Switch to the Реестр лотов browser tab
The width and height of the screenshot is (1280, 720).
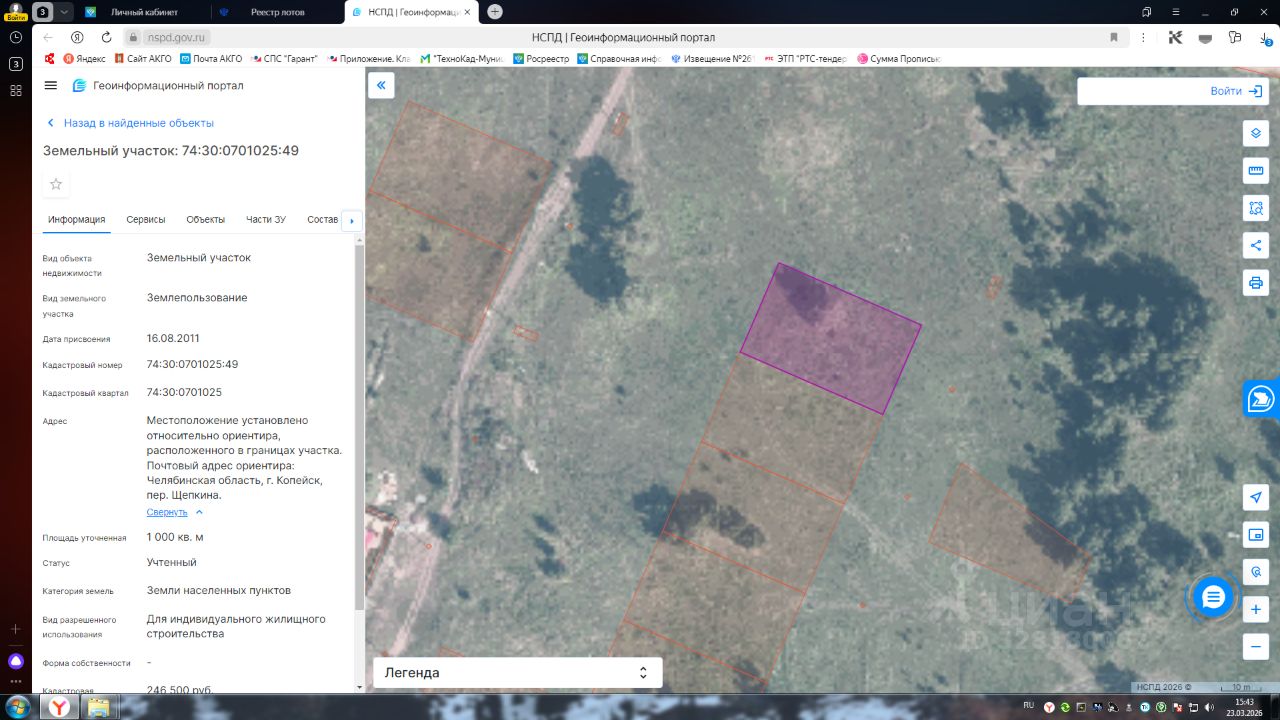(277, 12)
